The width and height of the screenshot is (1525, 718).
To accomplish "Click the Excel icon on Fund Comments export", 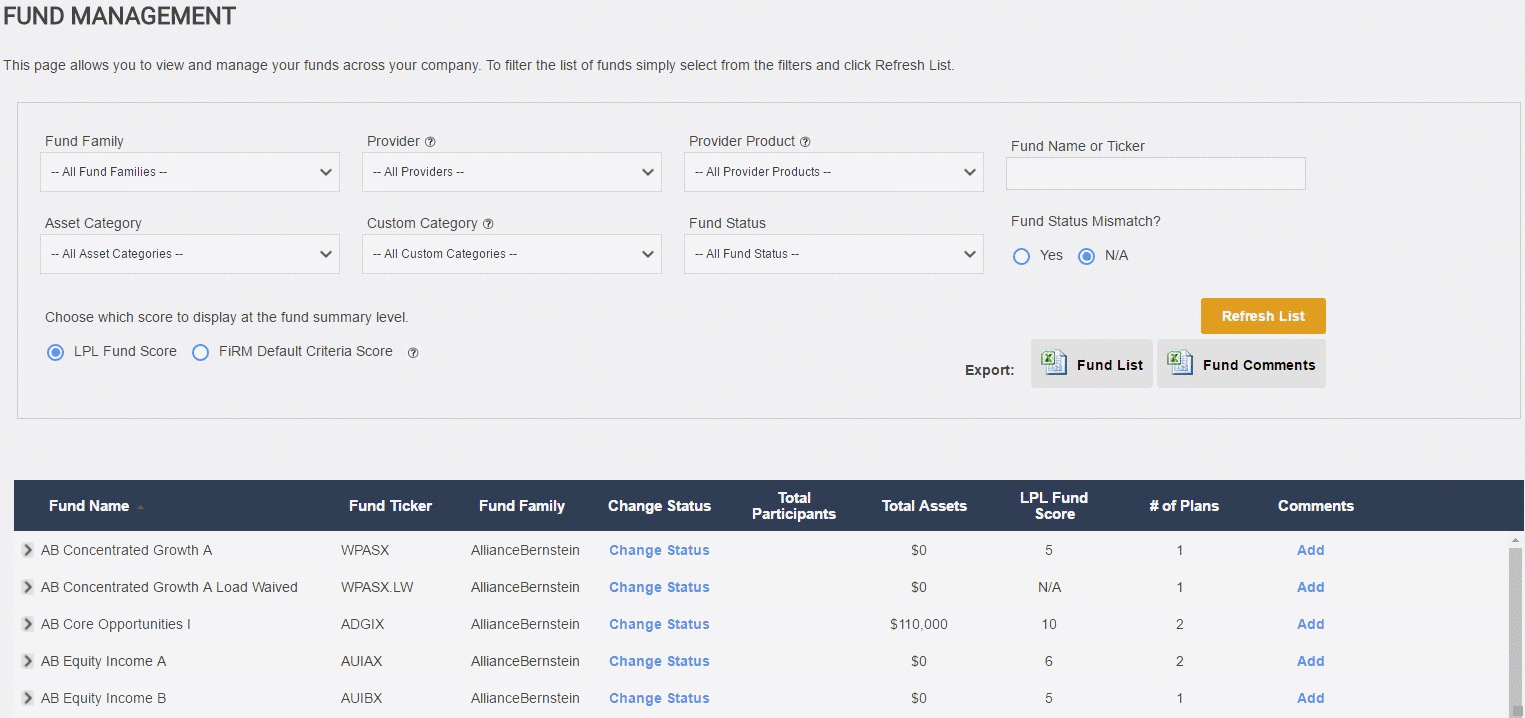I will click(1180, 363).
